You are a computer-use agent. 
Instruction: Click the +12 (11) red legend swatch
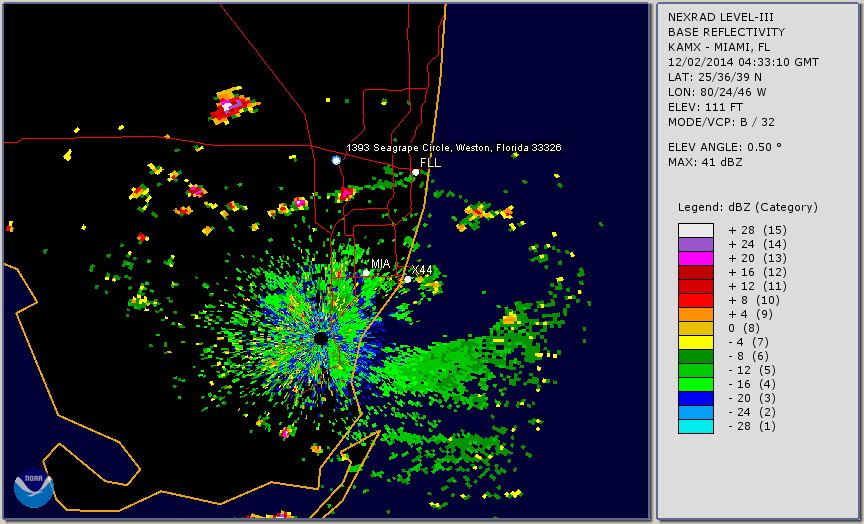[x=696, y=287]
